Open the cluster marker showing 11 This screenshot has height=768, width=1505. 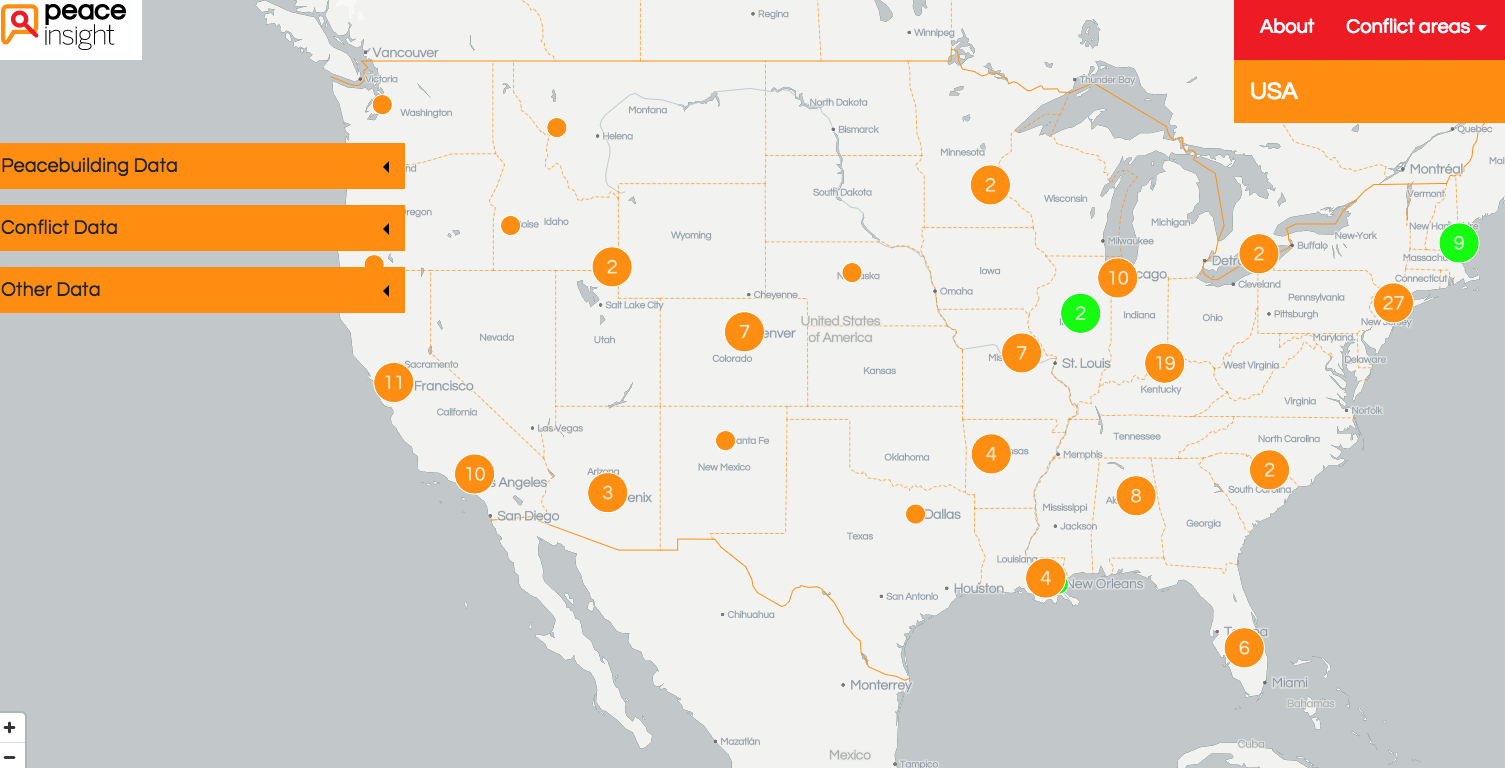coord(393,383)
